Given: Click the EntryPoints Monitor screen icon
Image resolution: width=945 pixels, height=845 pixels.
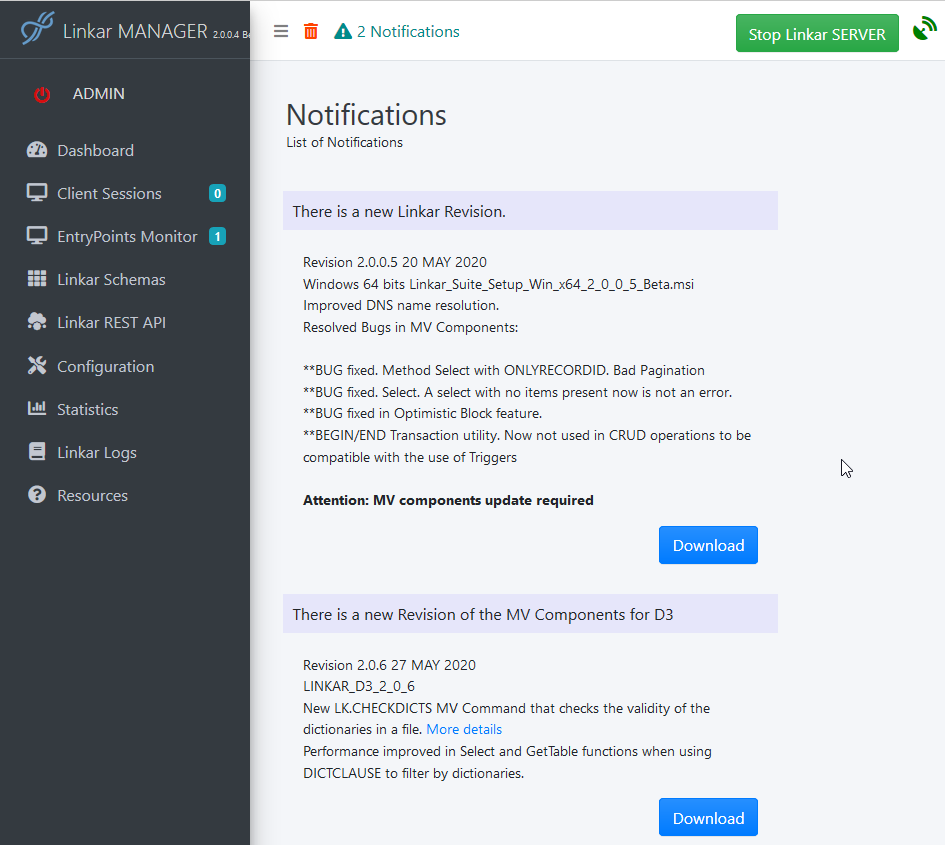Looking at the screenshot, I should 37,236.
